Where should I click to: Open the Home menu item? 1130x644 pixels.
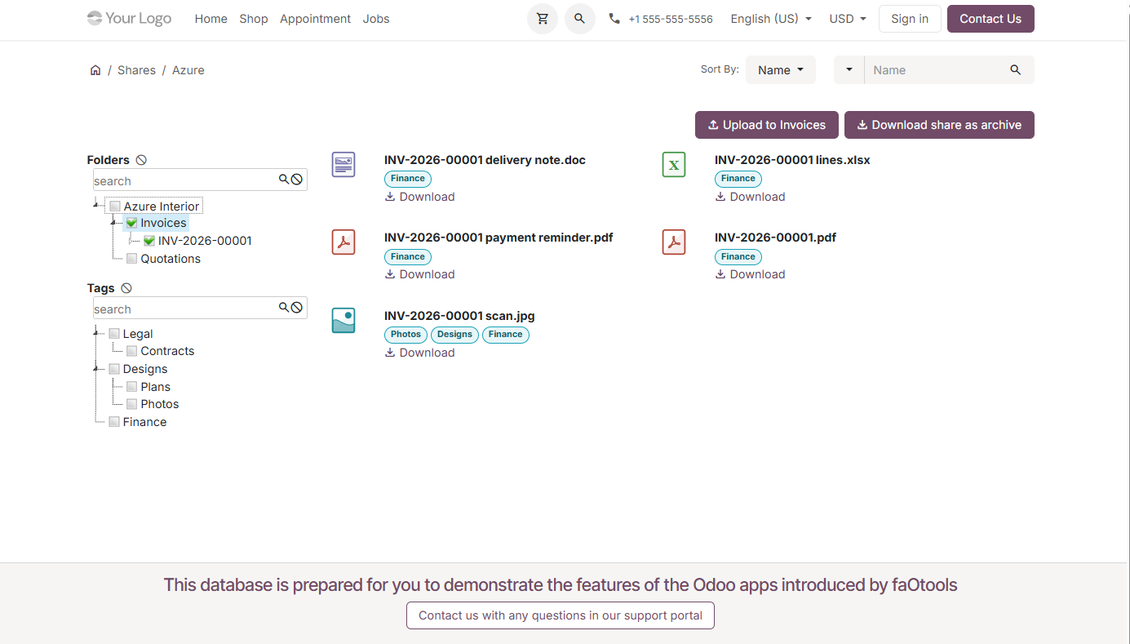210,19
